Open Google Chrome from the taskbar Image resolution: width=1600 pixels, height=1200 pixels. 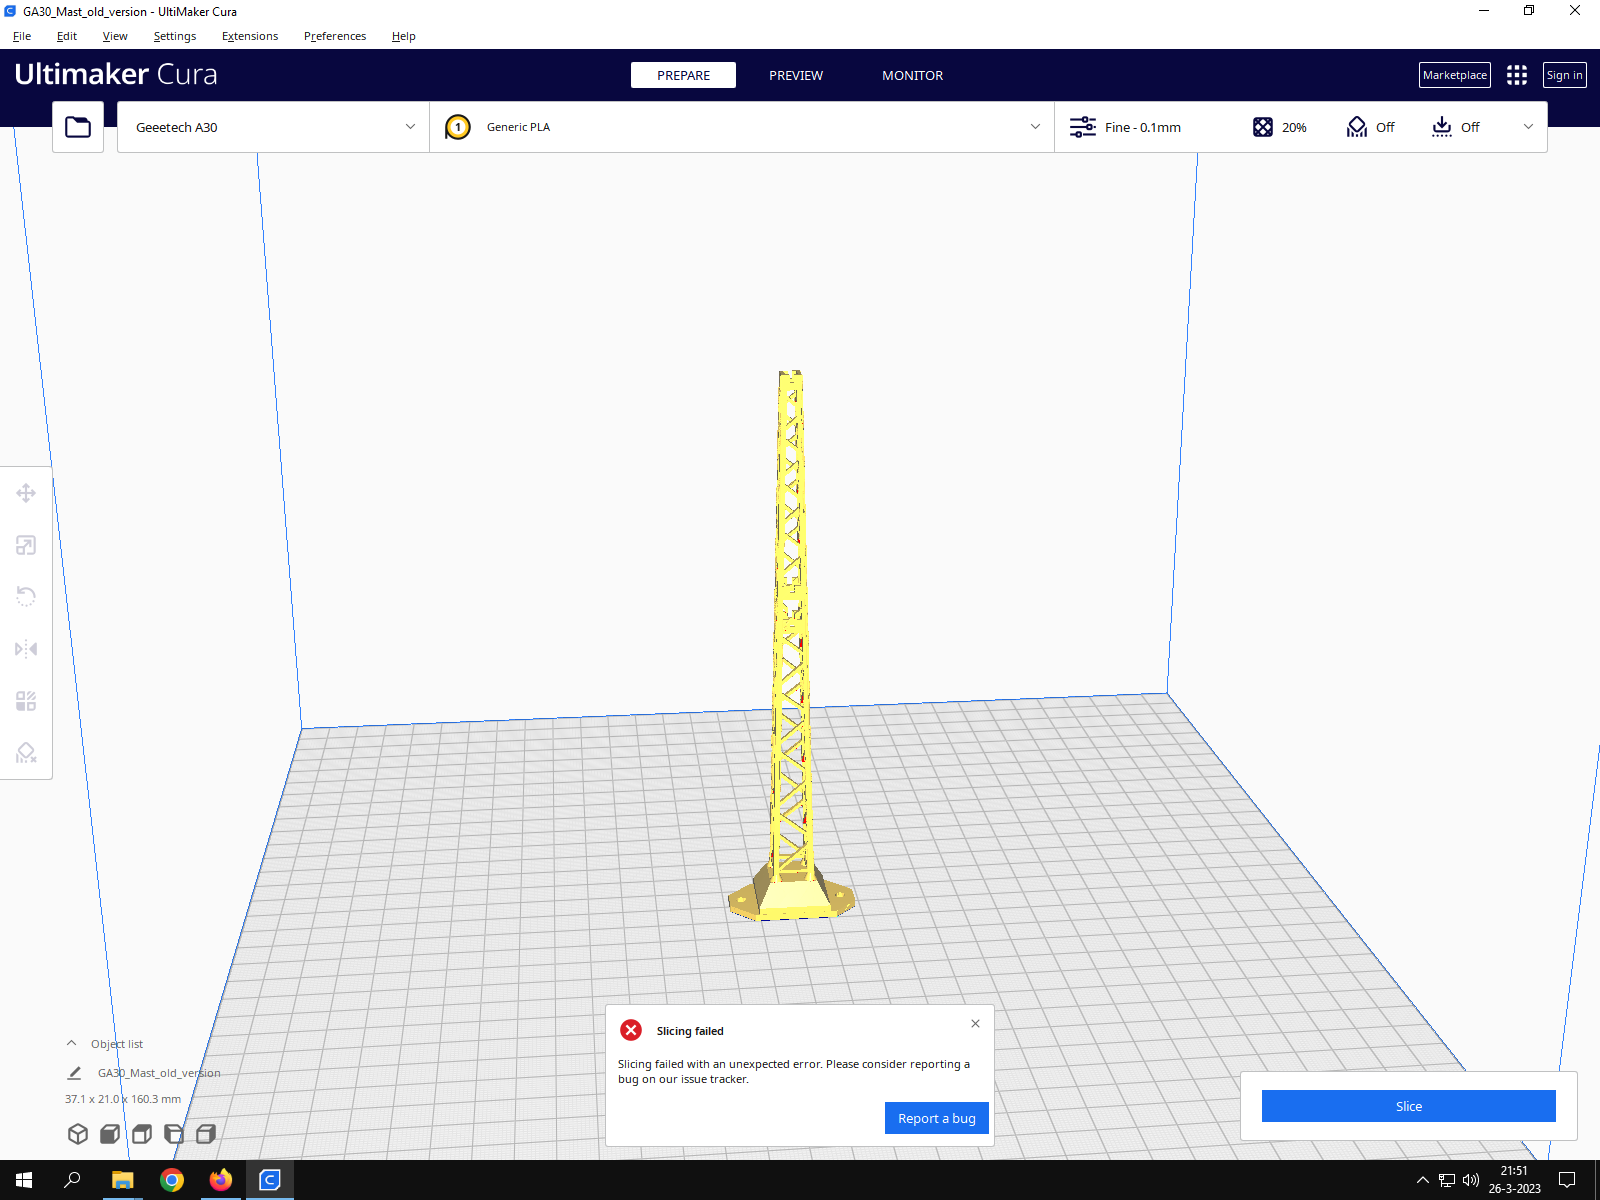click(172, 1180)
